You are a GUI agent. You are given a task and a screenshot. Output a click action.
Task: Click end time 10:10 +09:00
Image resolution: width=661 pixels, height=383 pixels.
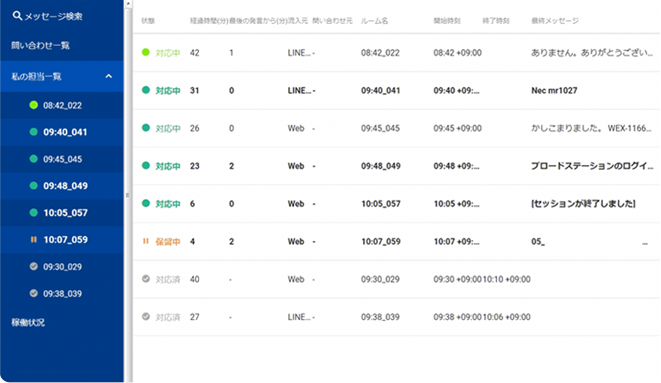[506, 279]
